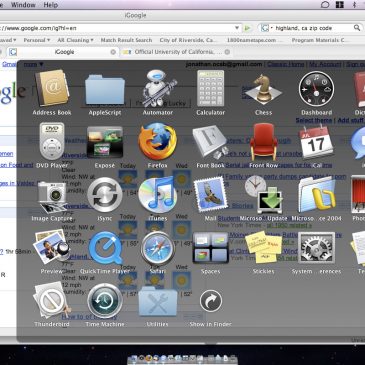Open the URL bar history dropdown arrow
The height and width of the screenshot is (365, 365).
(237, 28)
